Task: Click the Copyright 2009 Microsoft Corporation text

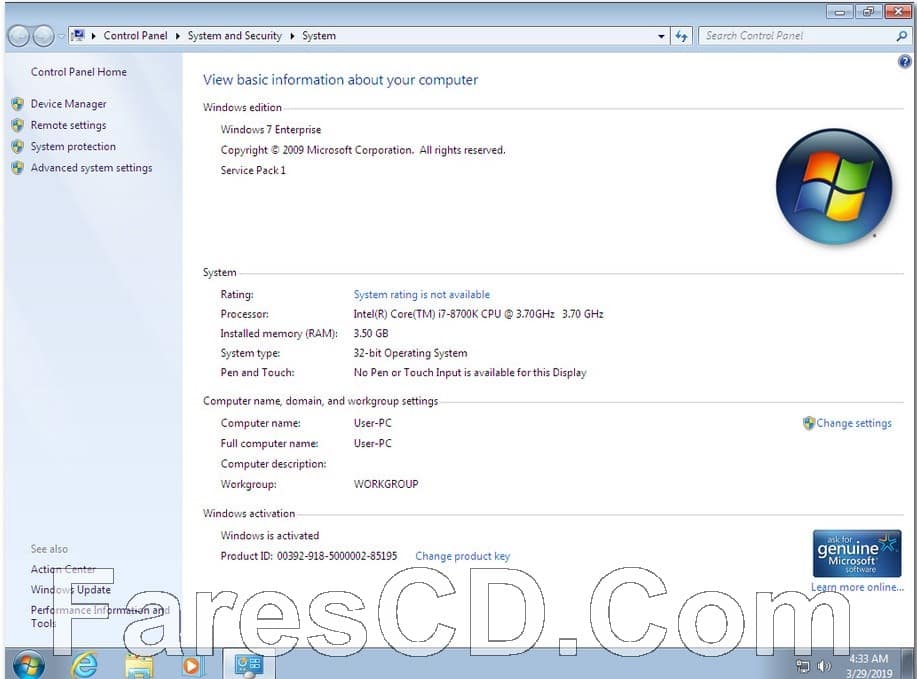Action: [363, 150]
